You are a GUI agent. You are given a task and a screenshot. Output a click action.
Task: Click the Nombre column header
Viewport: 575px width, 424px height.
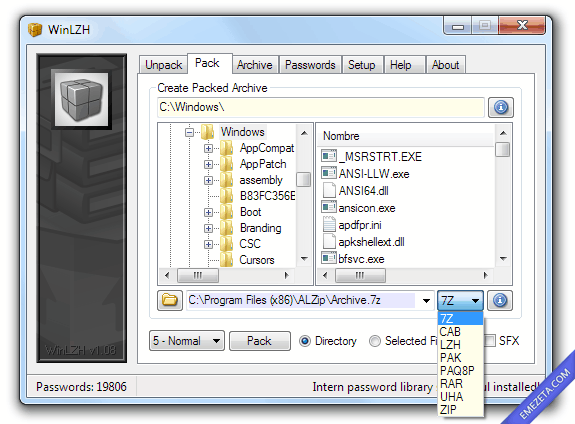[x=406, y=136]
